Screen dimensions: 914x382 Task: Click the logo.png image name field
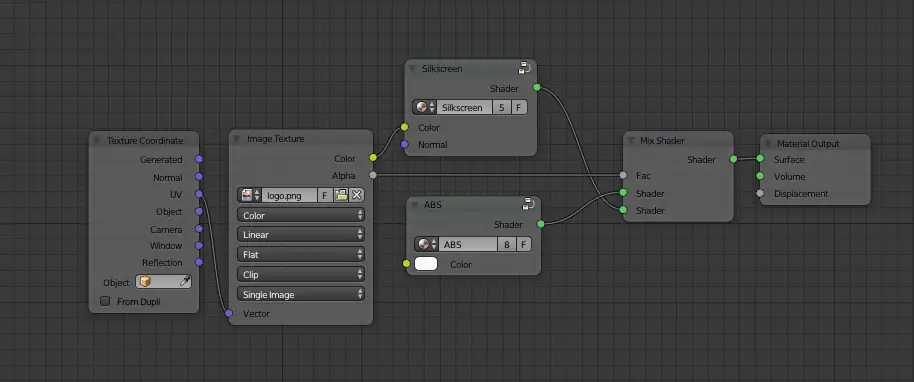[x=290, y=195]
